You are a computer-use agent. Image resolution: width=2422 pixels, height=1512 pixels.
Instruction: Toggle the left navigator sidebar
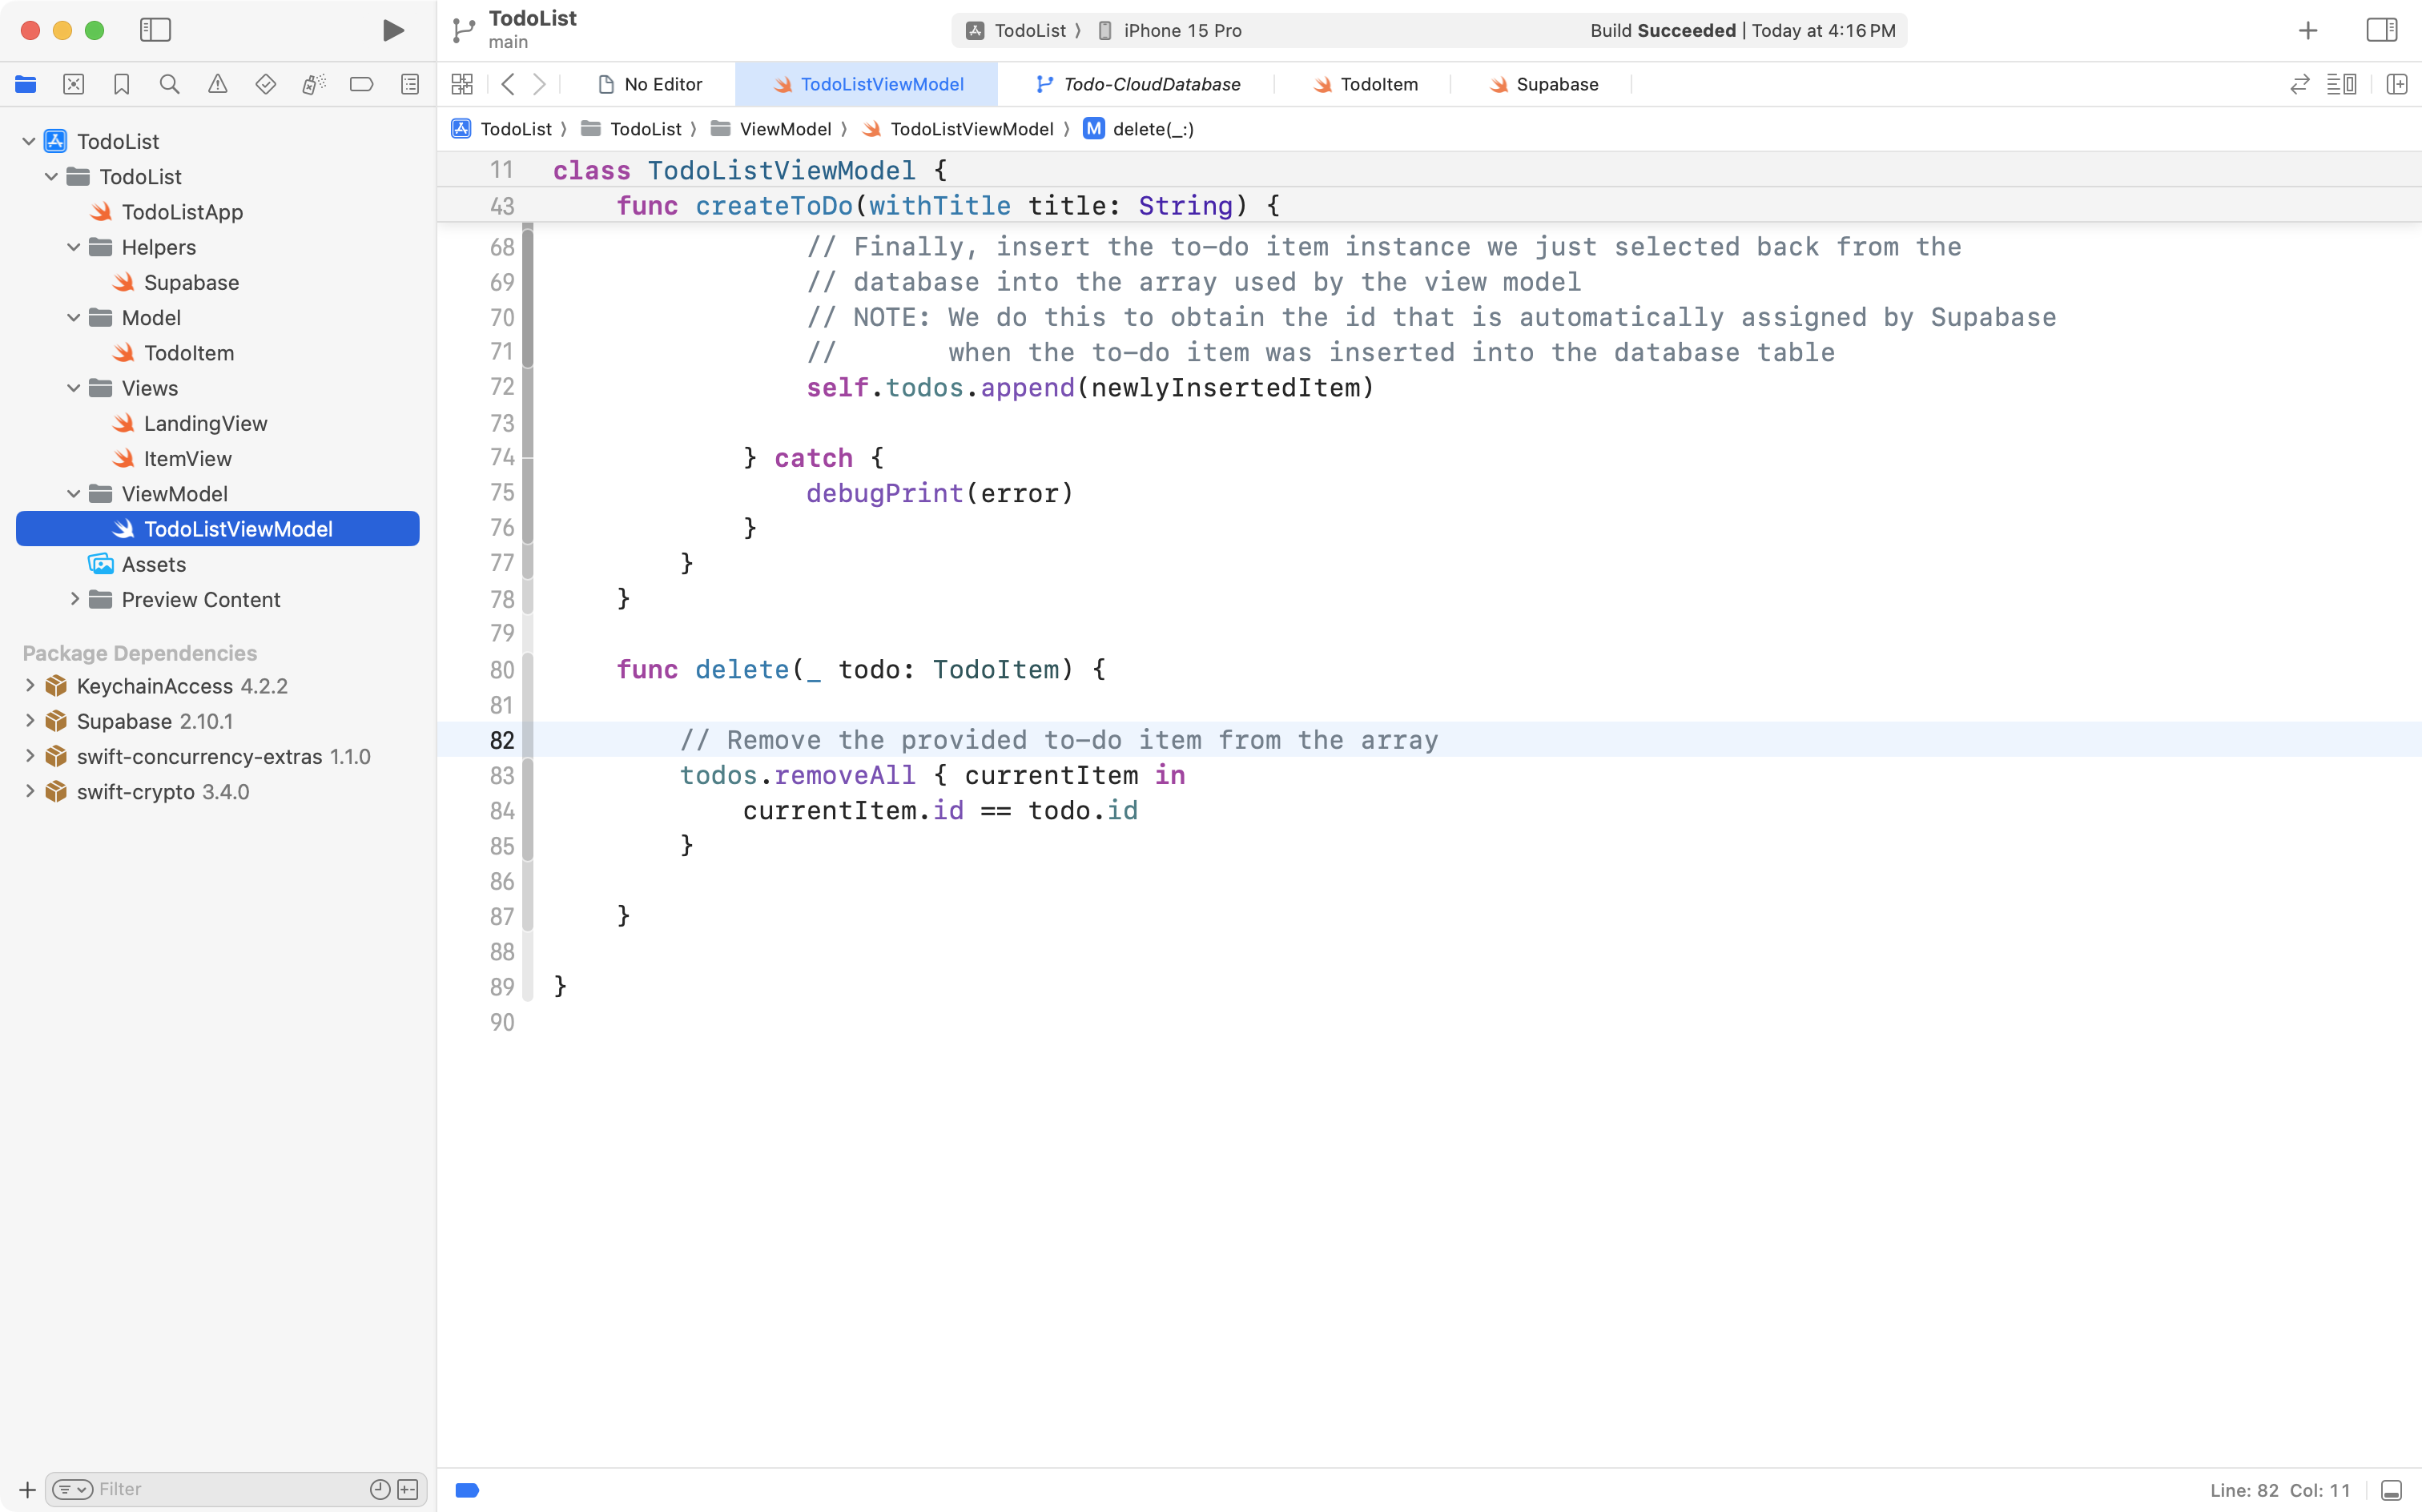pos(156,30)
